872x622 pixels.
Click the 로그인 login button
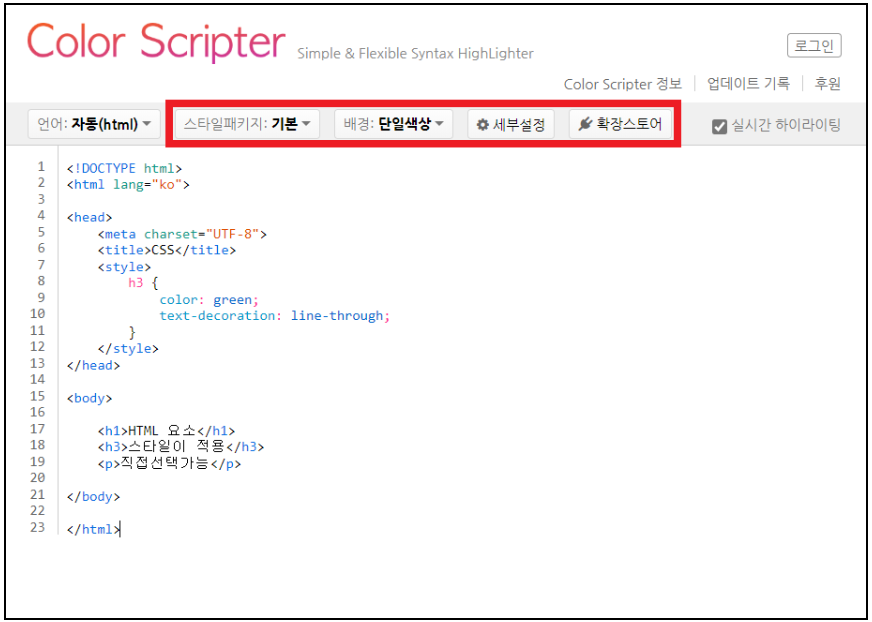coord(814,46)
